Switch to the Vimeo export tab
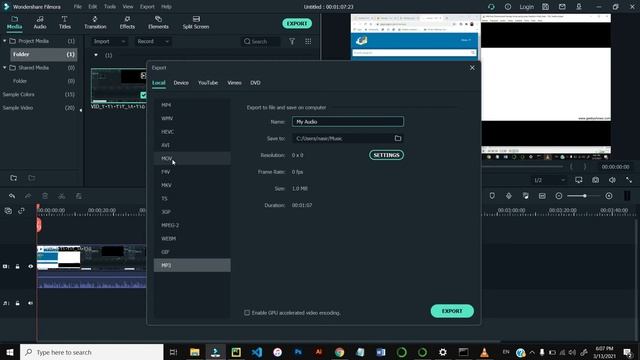640x360 pixels. 234,82
